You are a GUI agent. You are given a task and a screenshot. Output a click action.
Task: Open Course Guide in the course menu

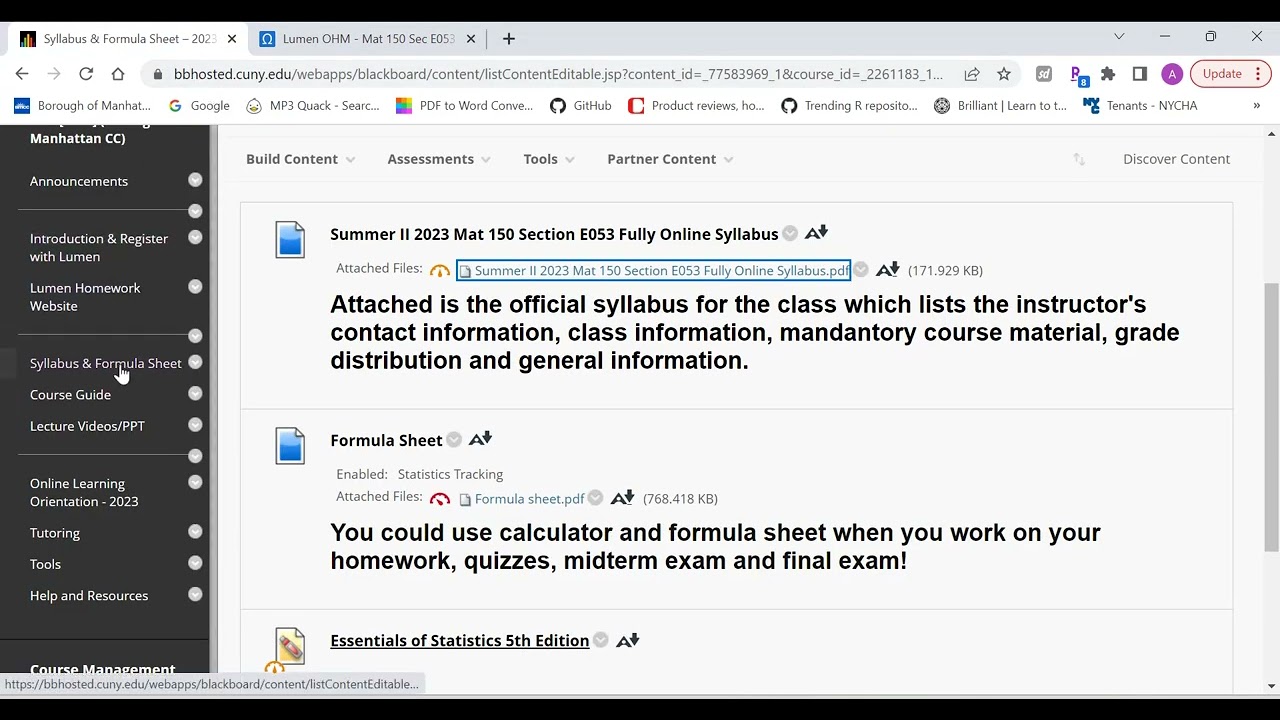70,394
